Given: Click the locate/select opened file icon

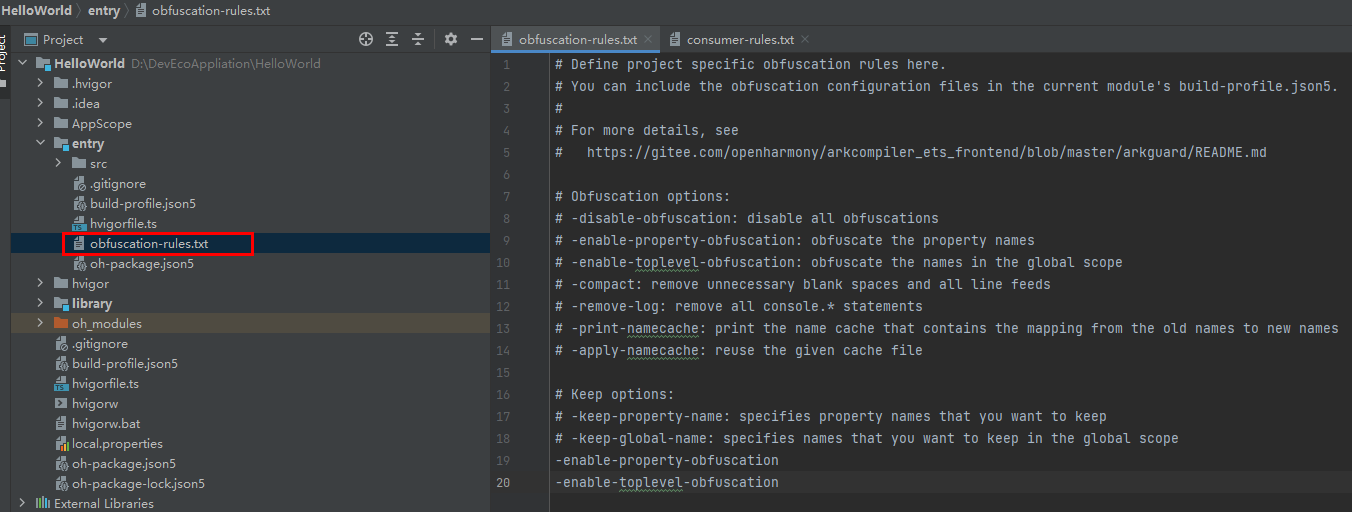Looking at the screenshot, I should point(366,40).
